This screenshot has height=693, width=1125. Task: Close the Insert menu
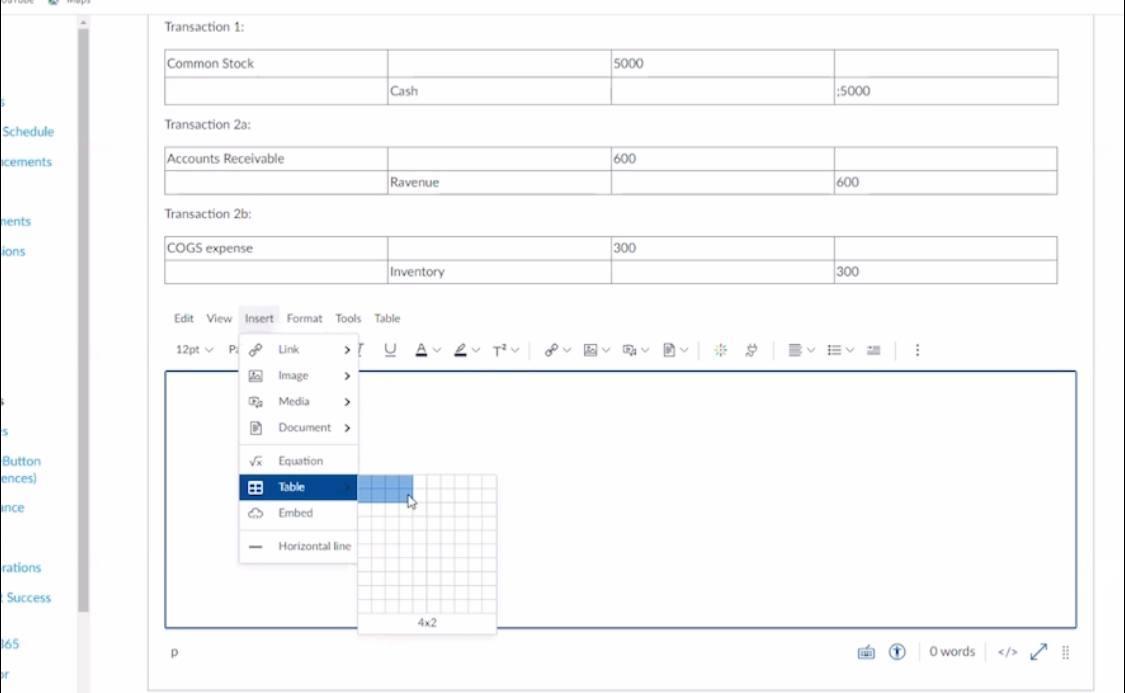pos(259,318)
